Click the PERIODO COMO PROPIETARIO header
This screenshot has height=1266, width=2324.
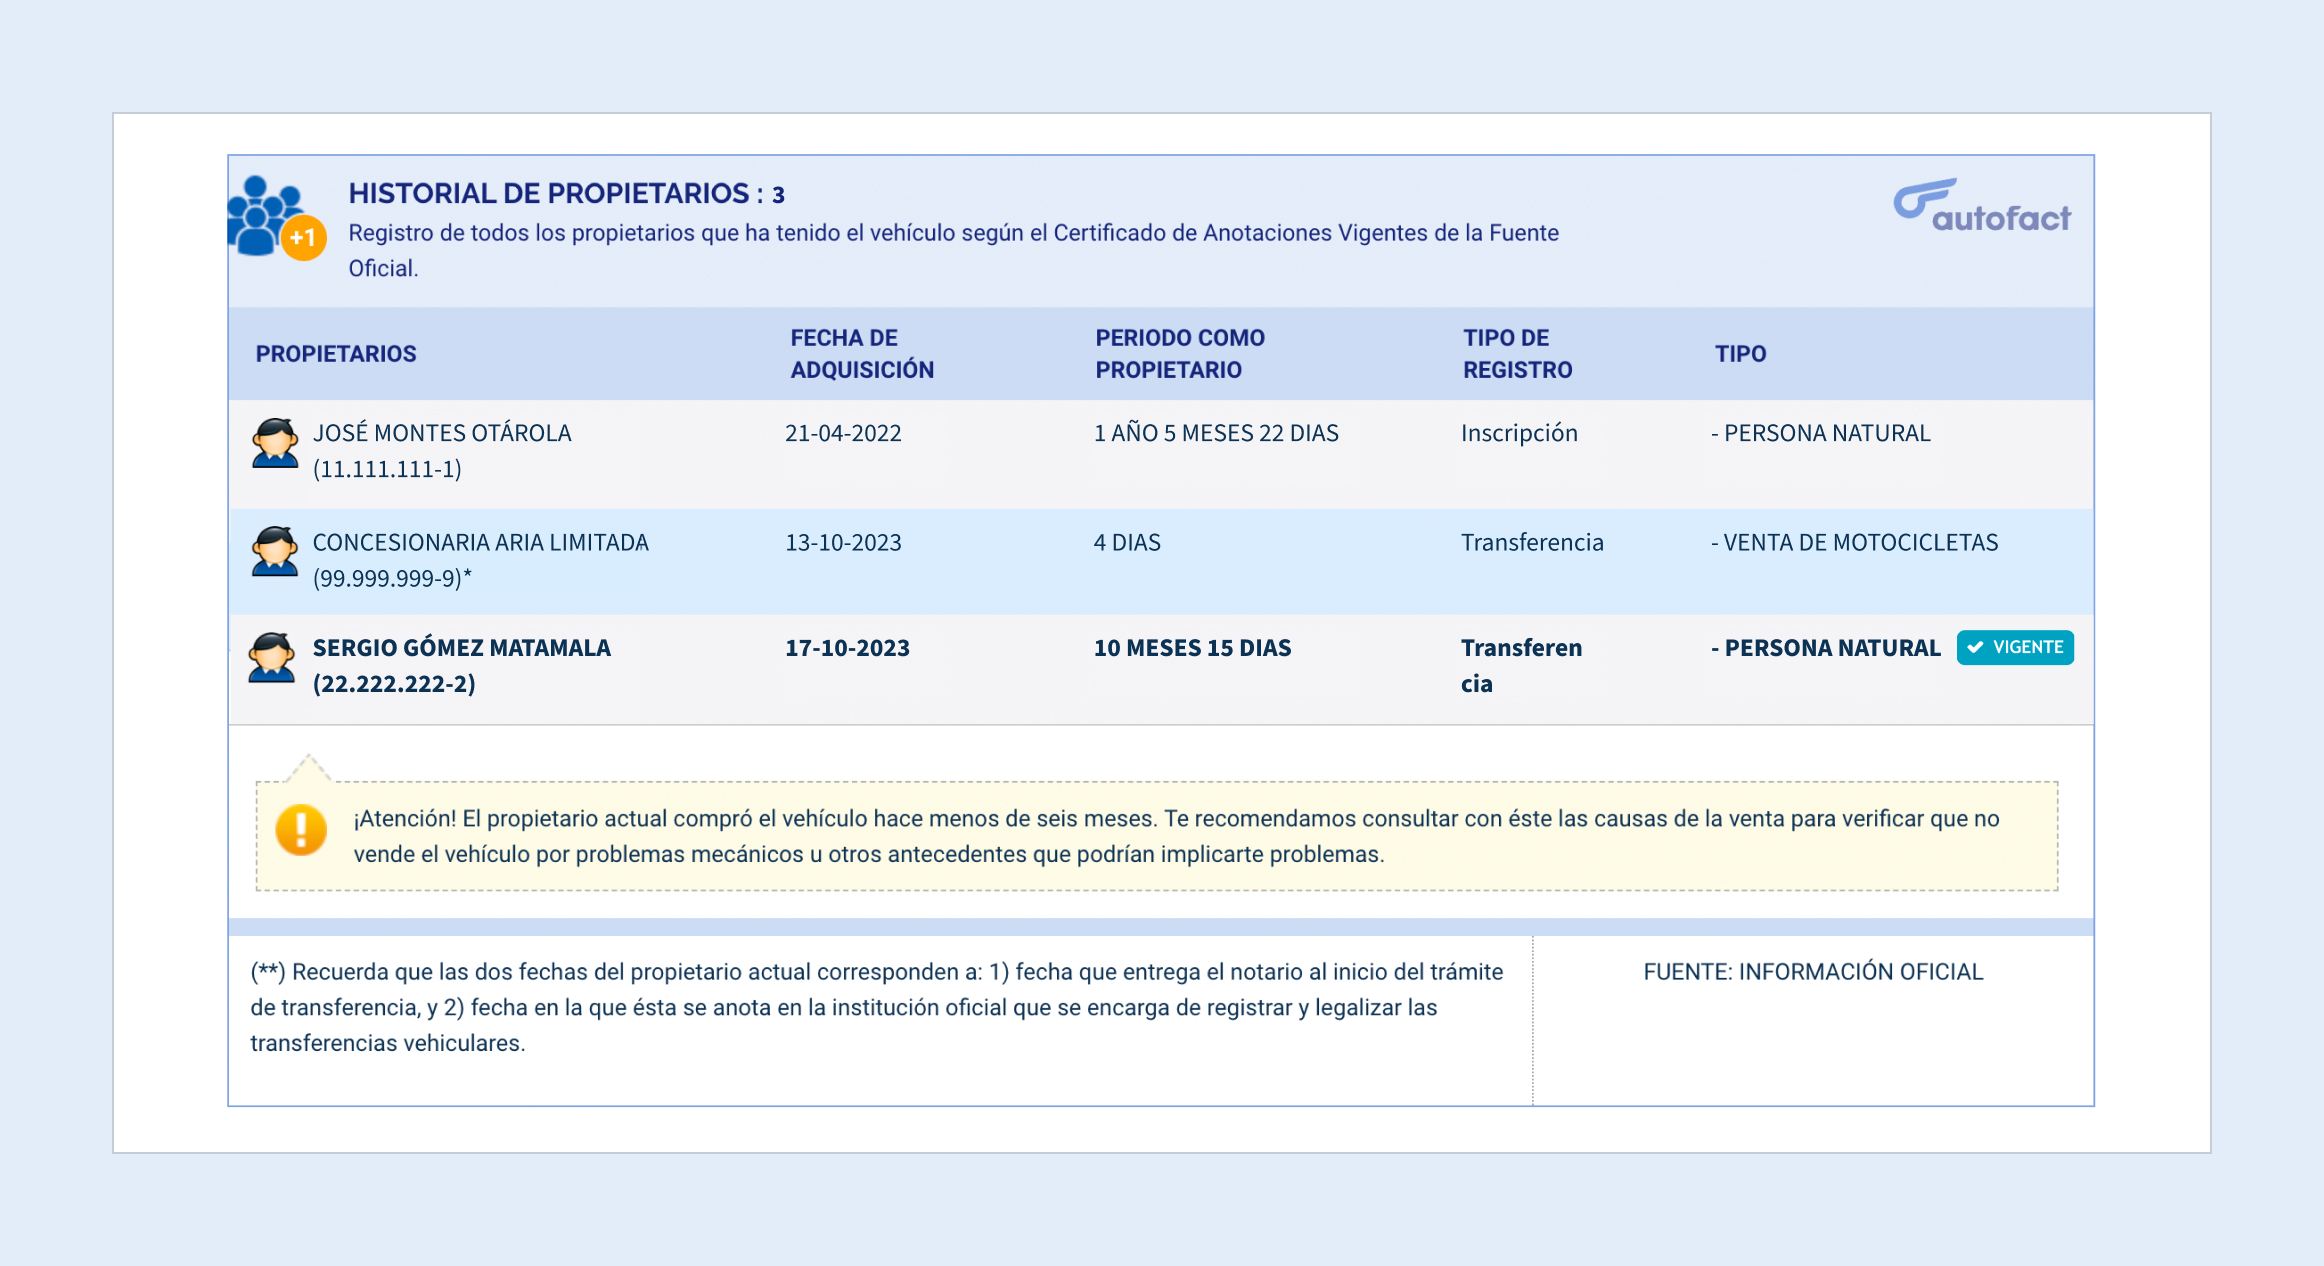point(1180,354)
